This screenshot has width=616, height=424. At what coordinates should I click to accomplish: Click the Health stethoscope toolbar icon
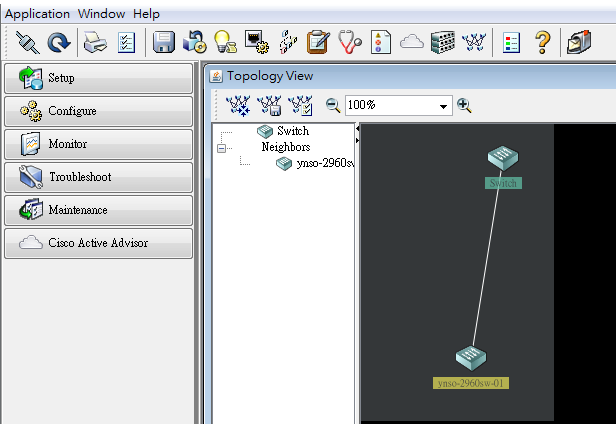coord(350,42)
